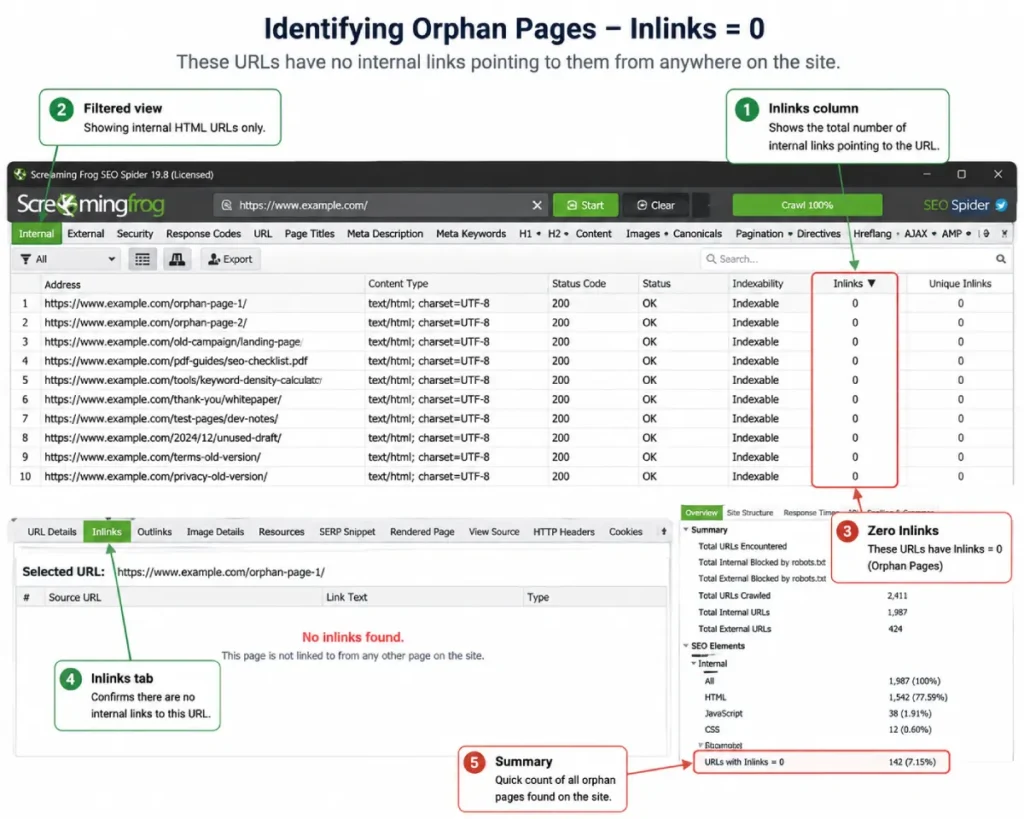Collapse the Summary section
Viewport: 1024px width, 819px height.
pos(686,530)
